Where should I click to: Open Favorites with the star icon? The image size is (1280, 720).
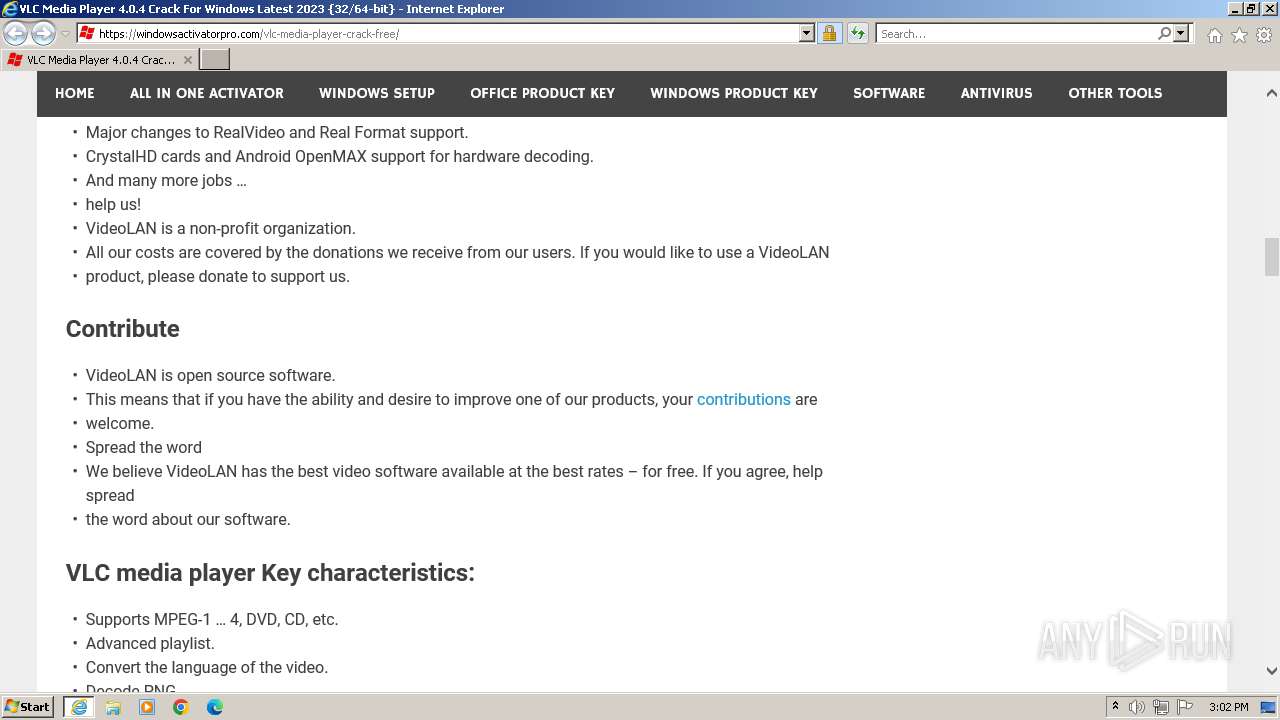pos(1239,35)
